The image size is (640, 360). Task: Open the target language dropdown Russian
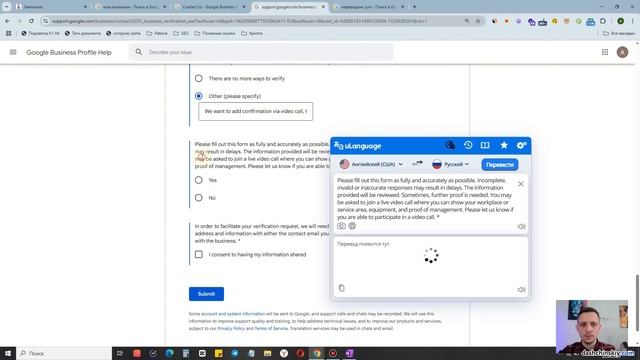451,164
